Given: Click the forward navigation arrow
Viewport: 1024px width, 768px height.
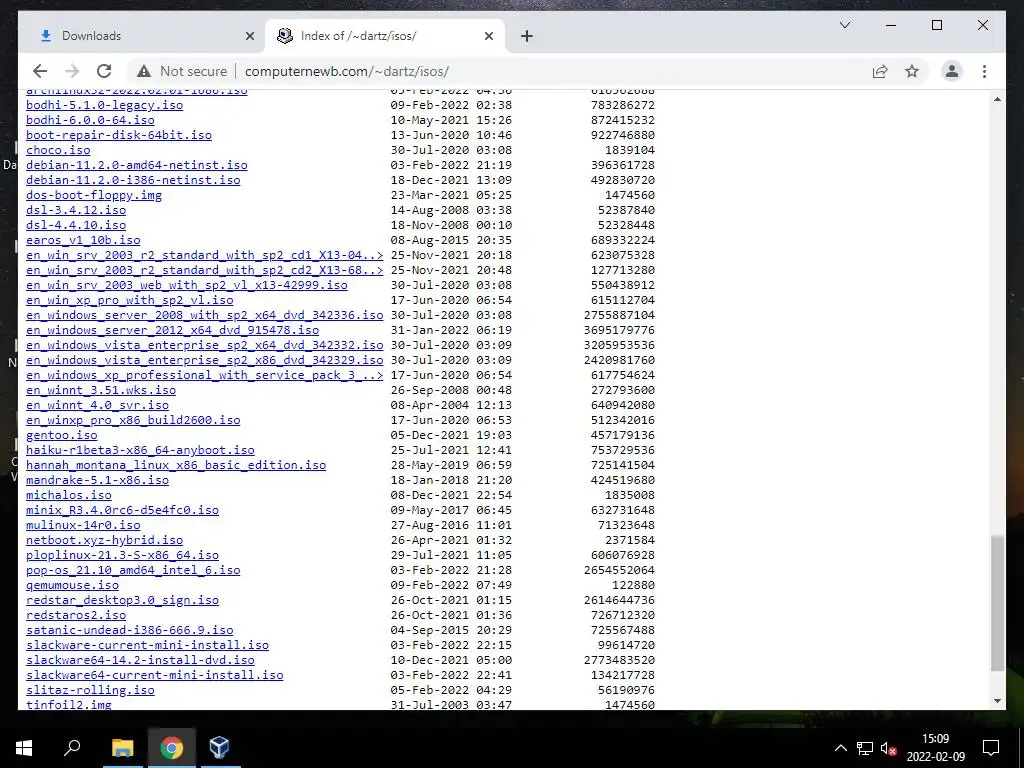Looking at the screenshot, I should click(72, 71).
